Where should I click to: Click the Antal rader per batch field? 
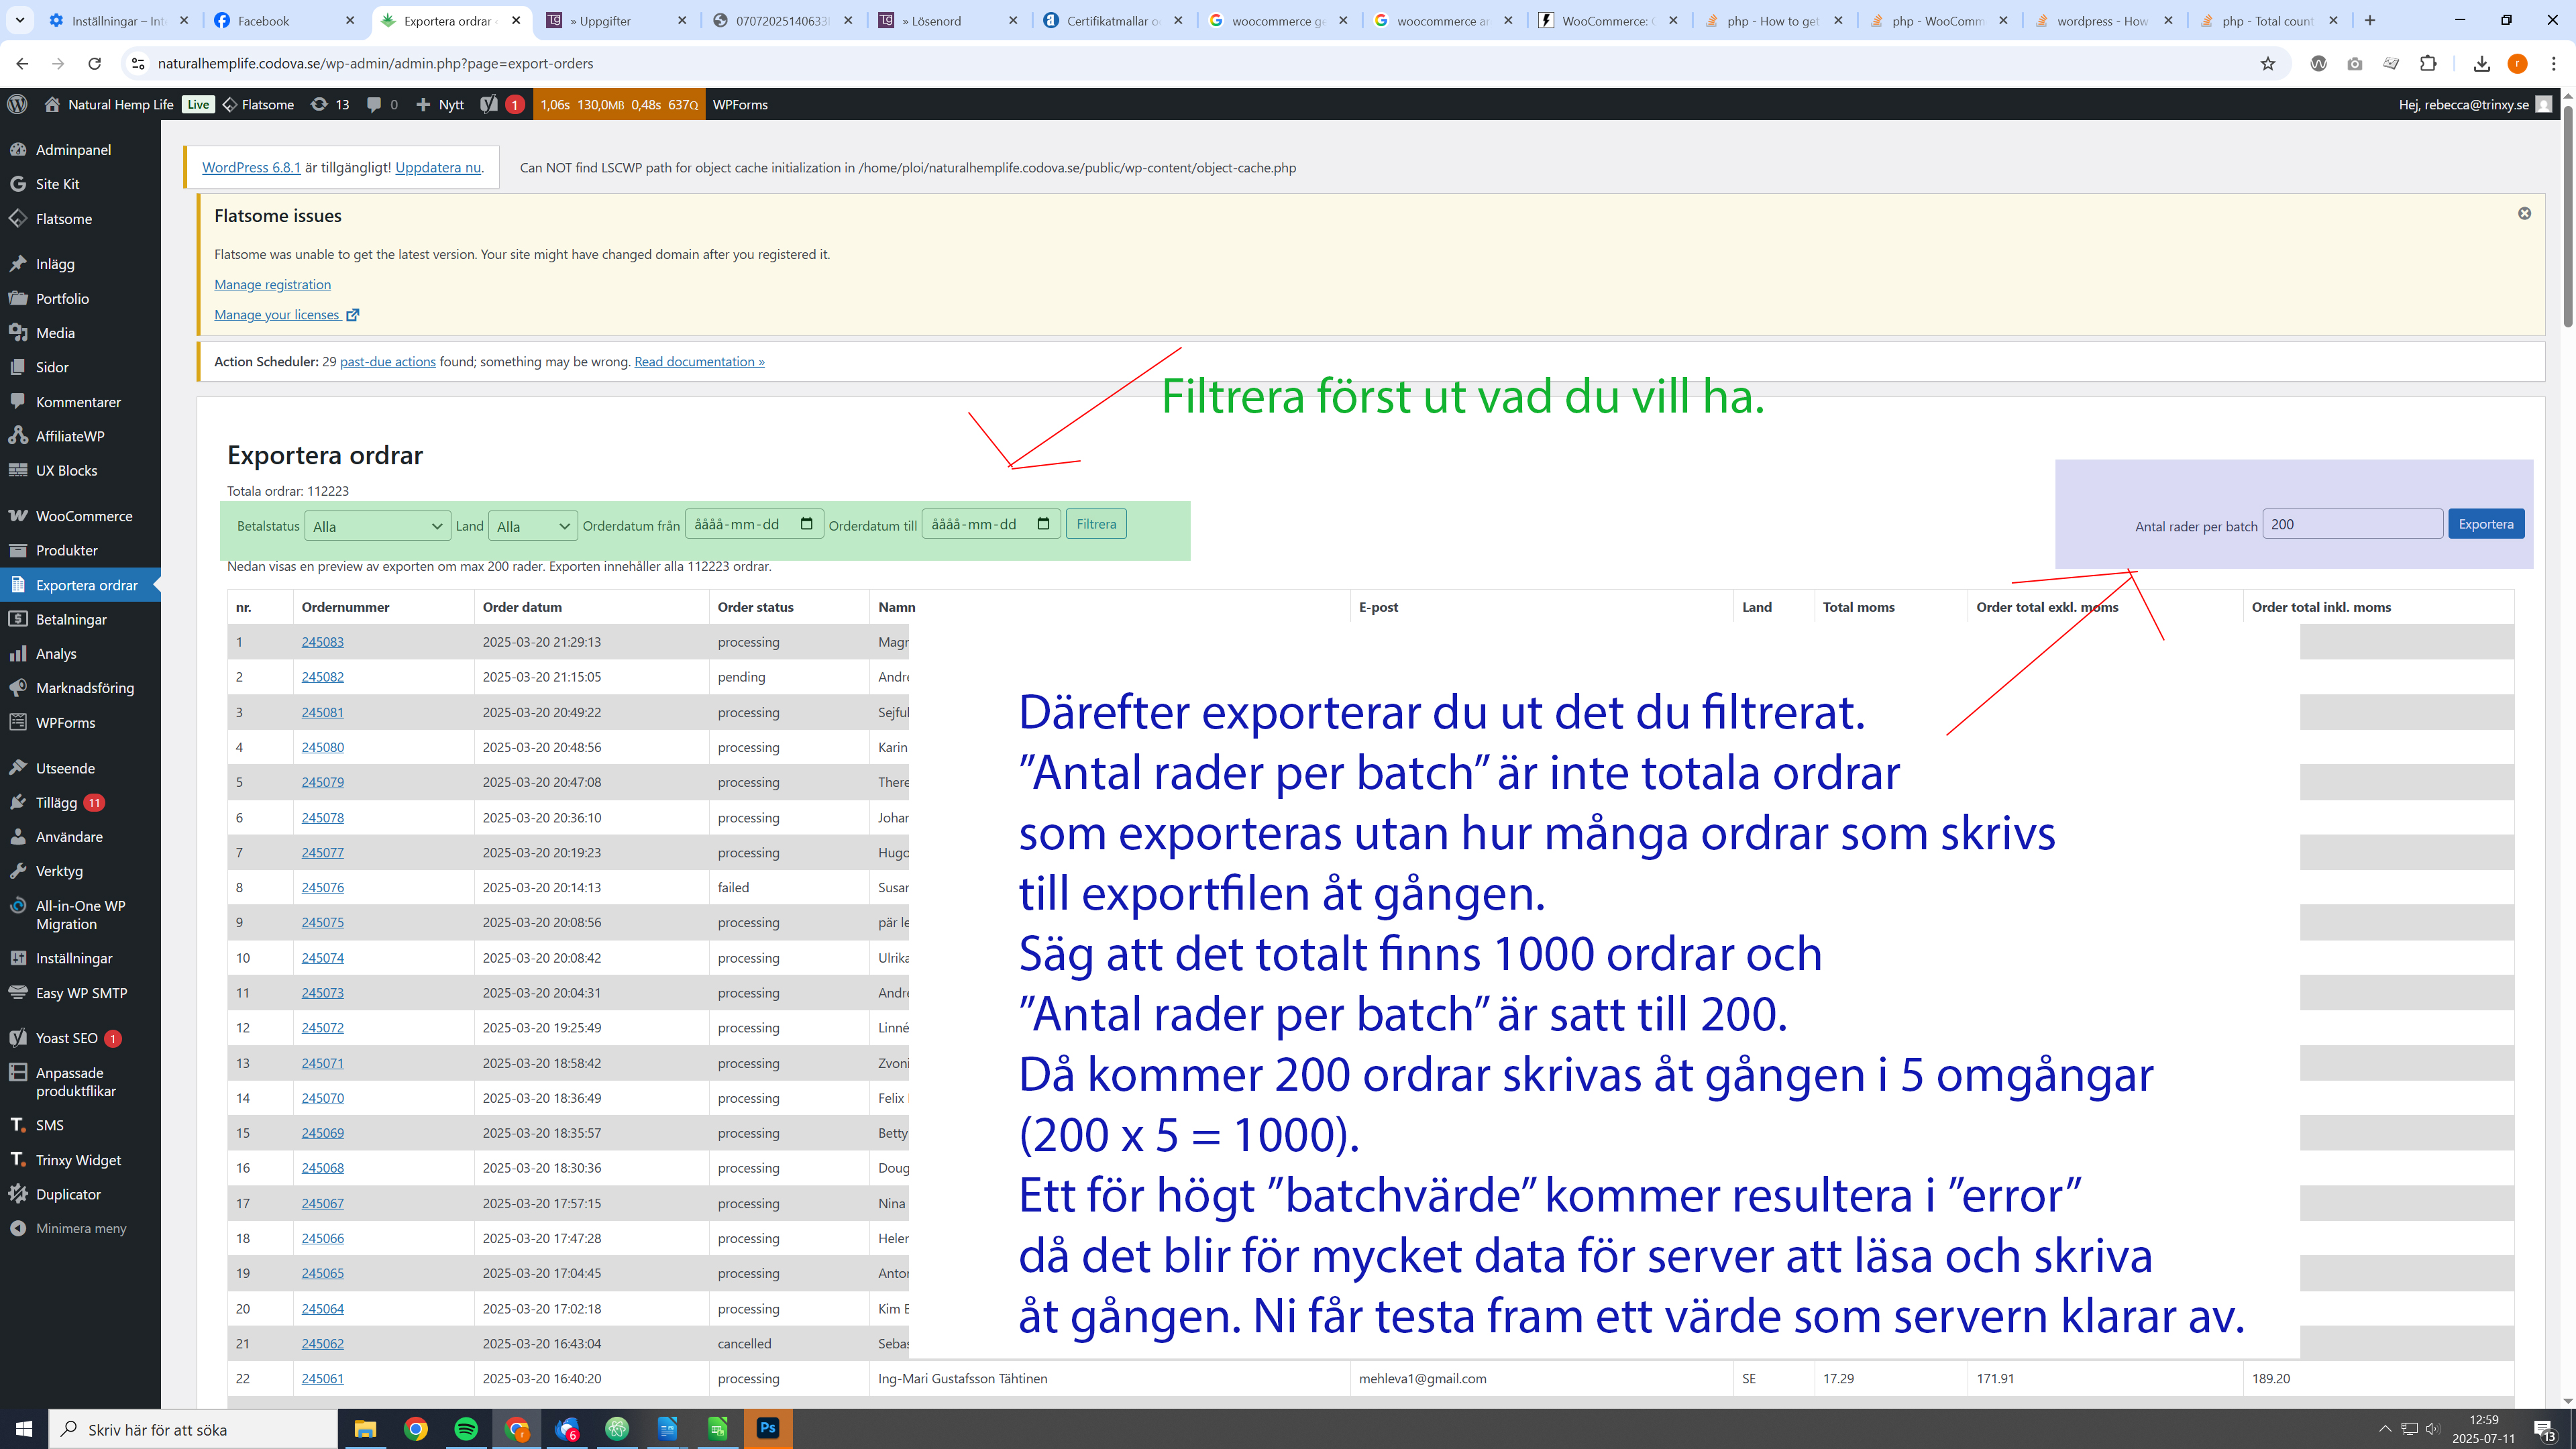point(2352,524)
